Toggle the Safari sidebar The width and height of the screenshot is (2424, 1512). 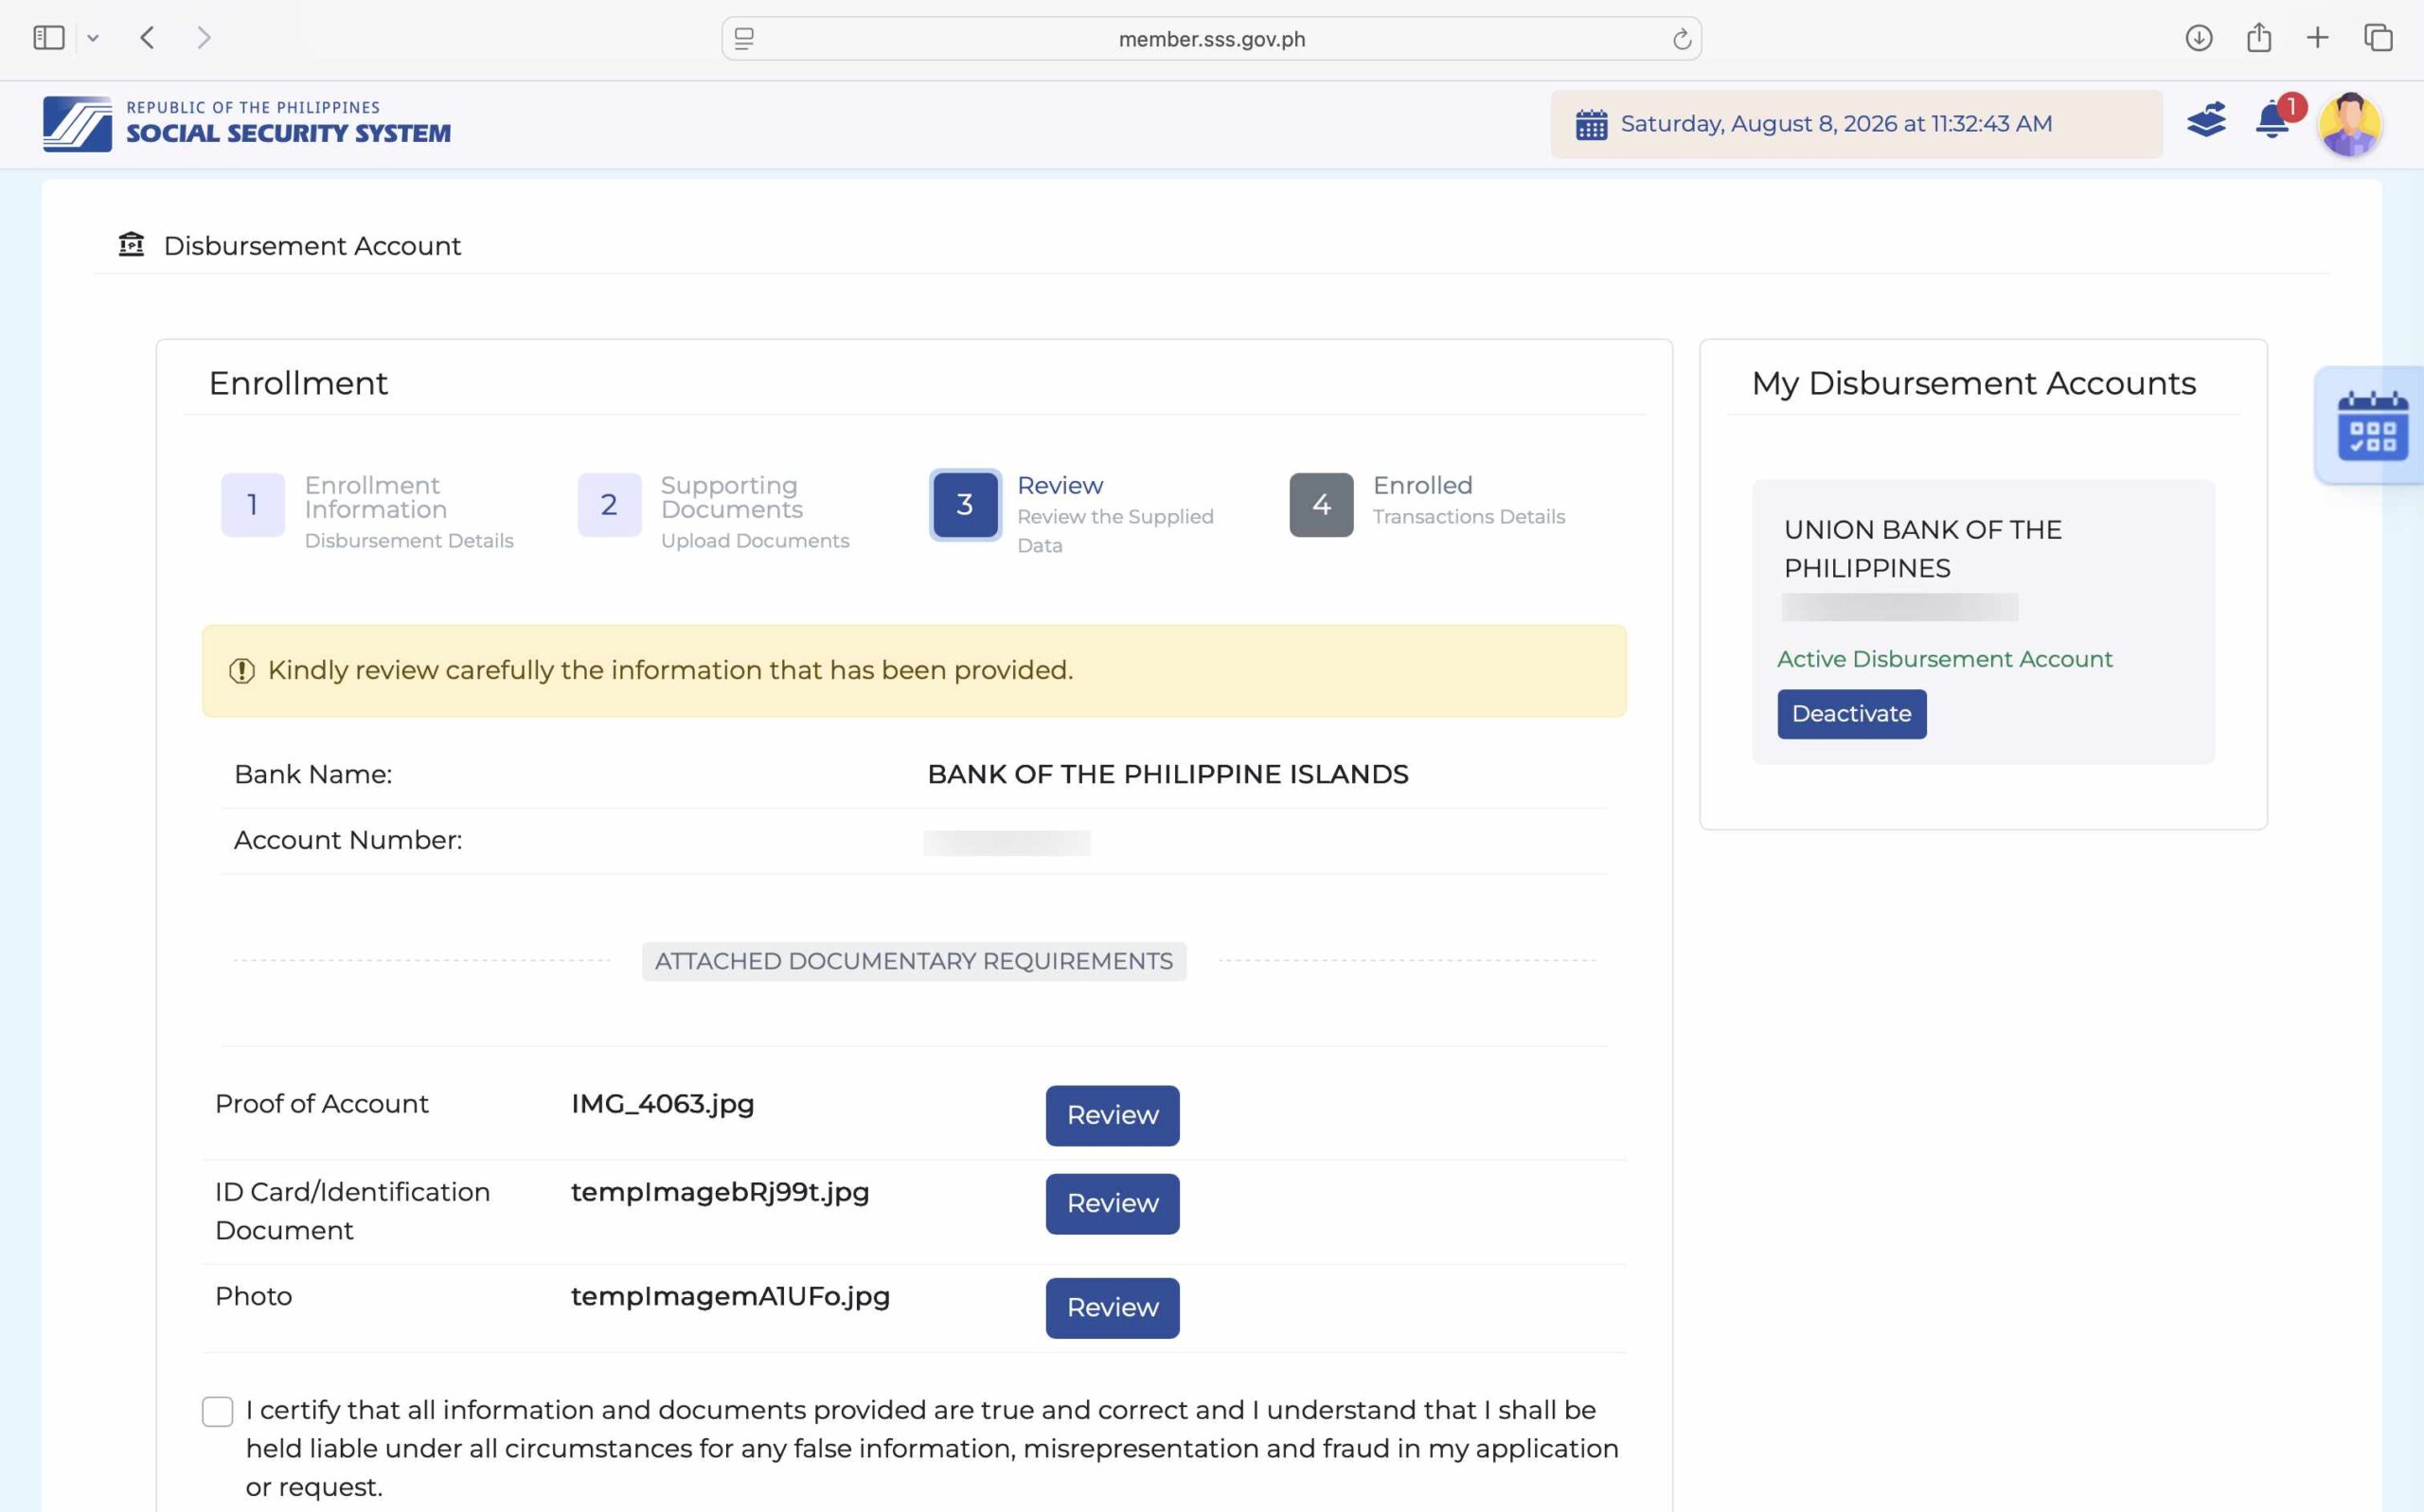tap(48, 38)
